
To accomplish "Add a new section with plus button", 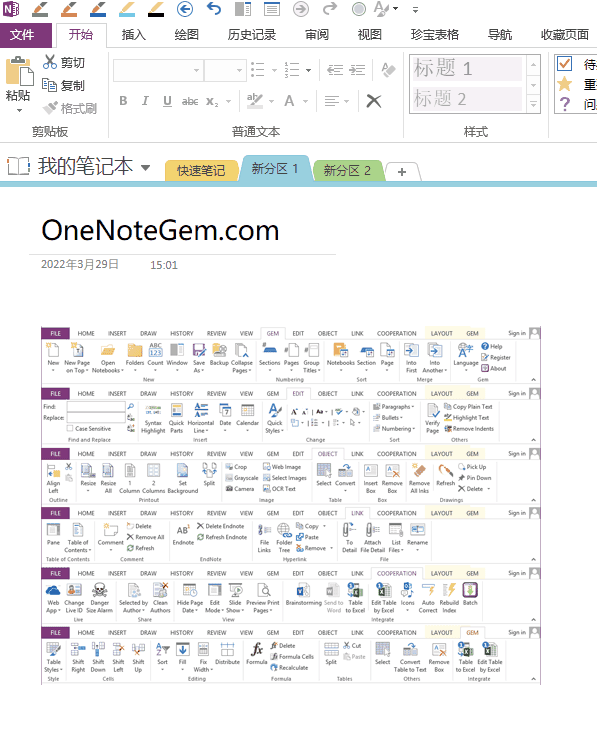I will [402, 171].
